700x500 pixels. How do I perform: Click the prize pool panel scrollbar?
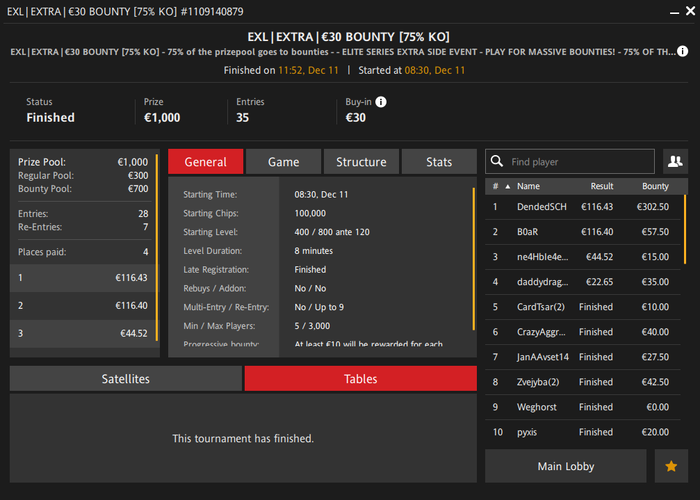coord(157,248)
